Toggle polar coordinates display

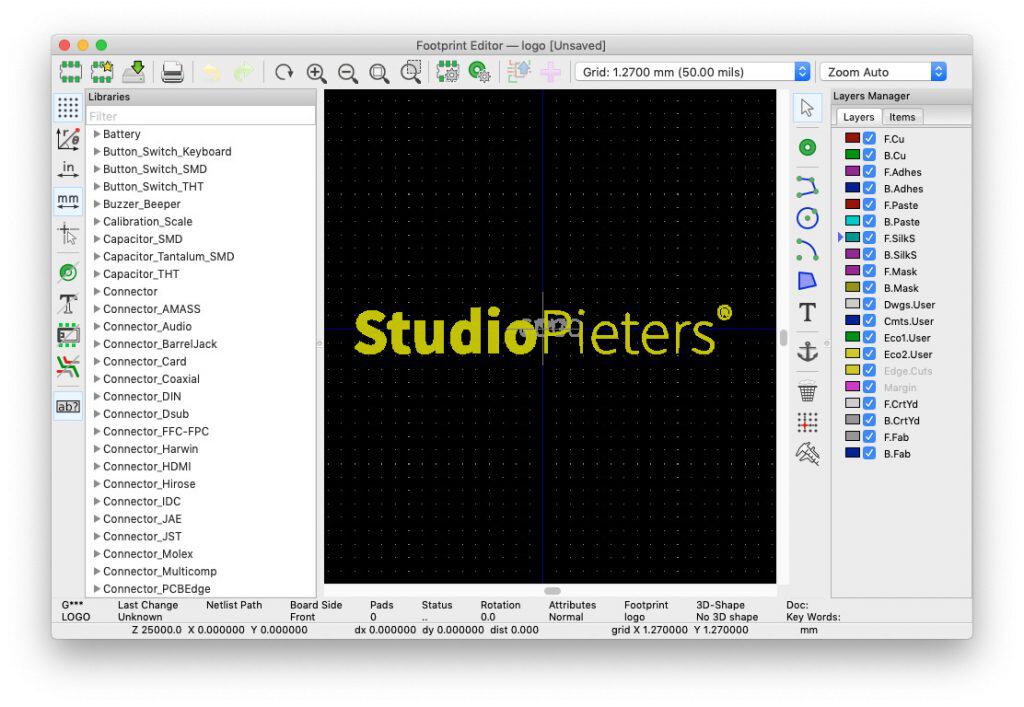[x=68, y=139]
